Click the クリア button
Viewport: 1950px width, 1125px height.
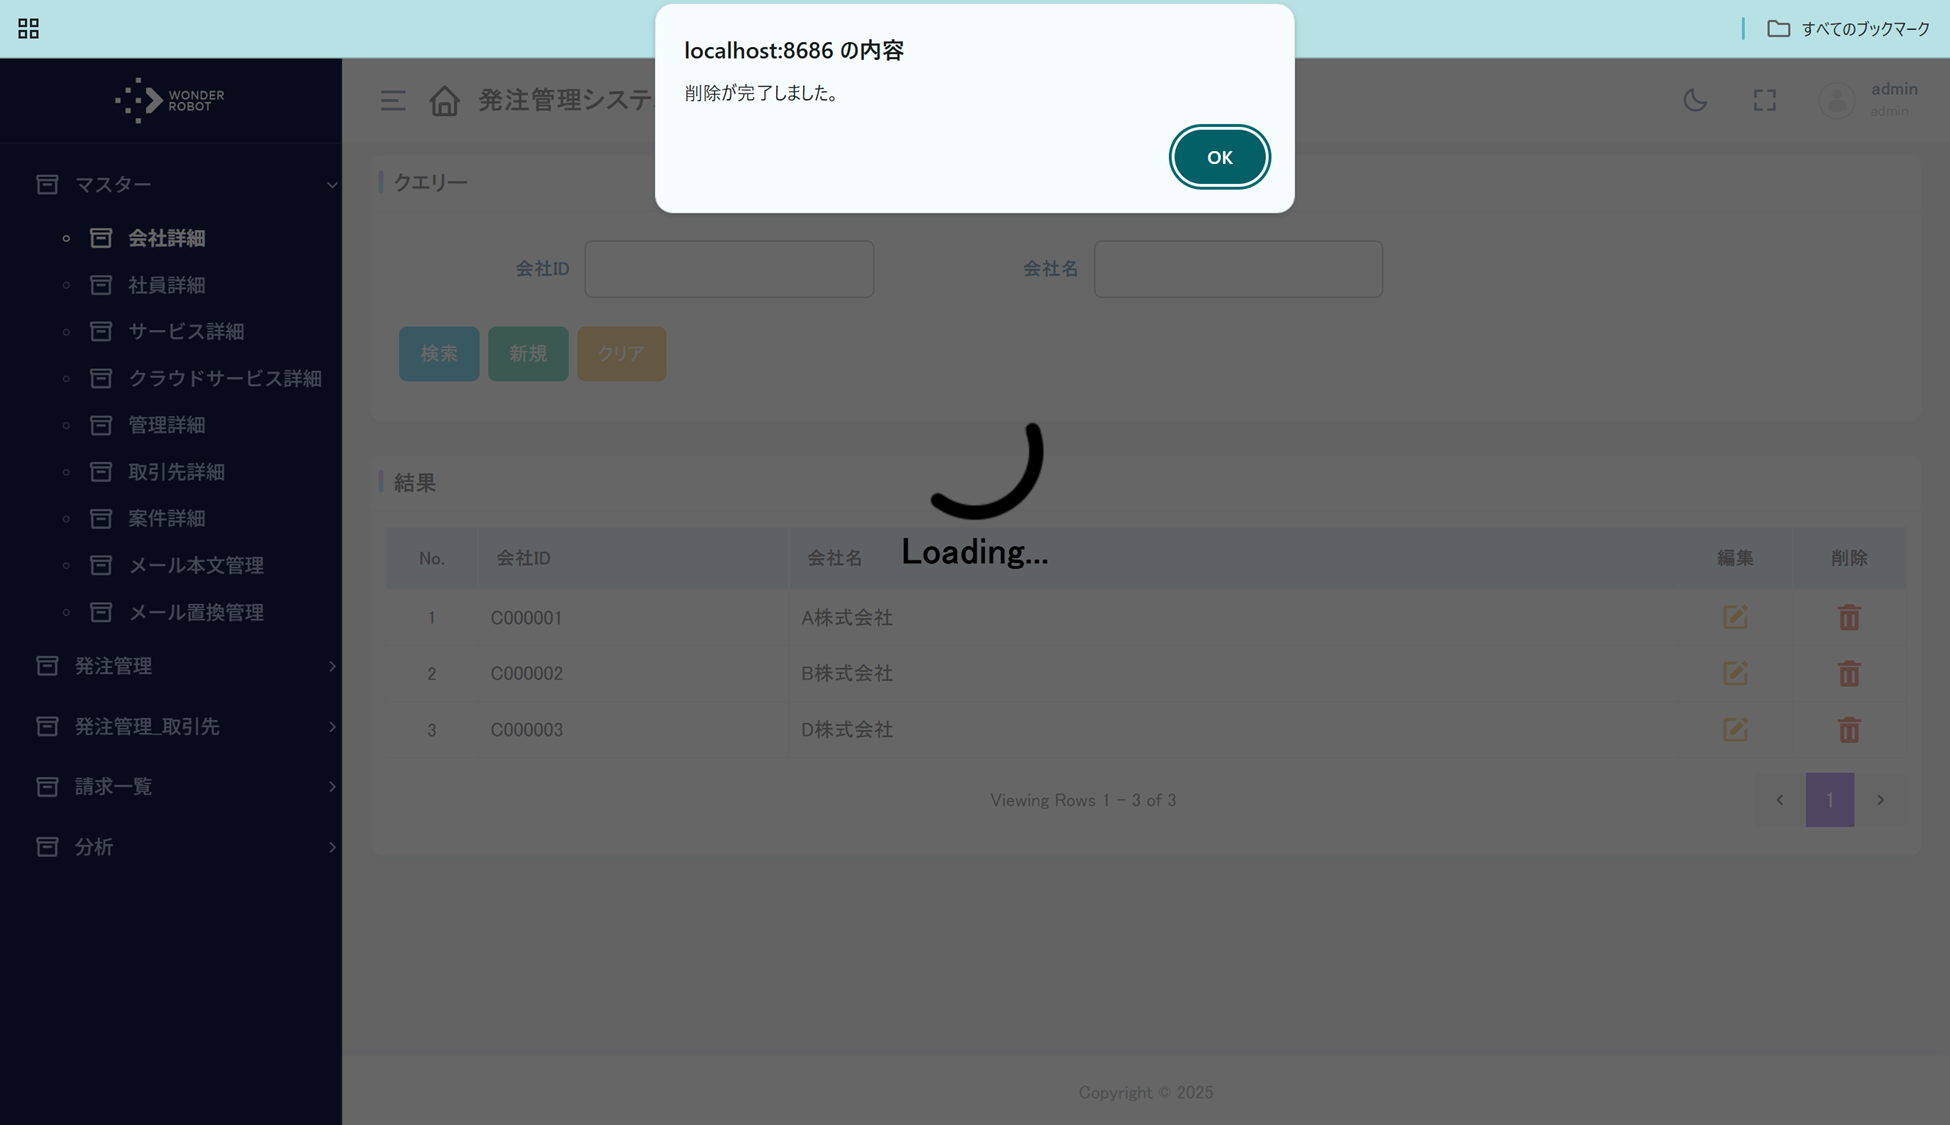(x=621, y=353)
